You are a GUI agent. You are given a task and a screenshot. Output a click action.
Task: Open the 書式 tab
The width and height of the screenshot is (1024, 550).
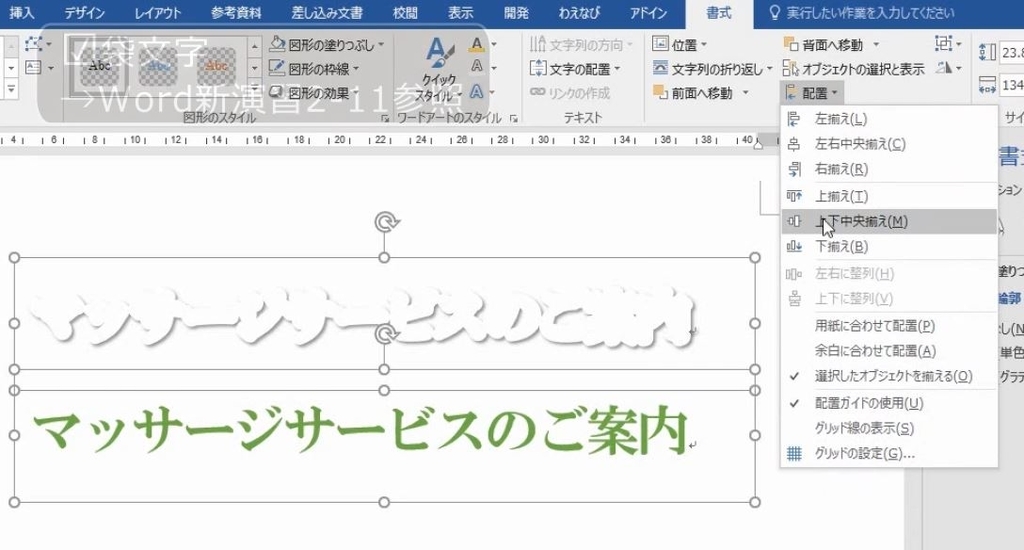click(719, 13)
